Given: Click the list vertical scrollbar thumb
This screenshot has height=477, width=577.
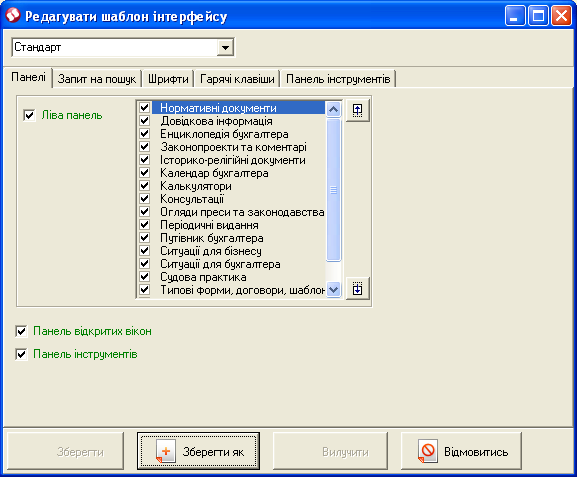Looking at the screenshot, I should coord(333,190).
